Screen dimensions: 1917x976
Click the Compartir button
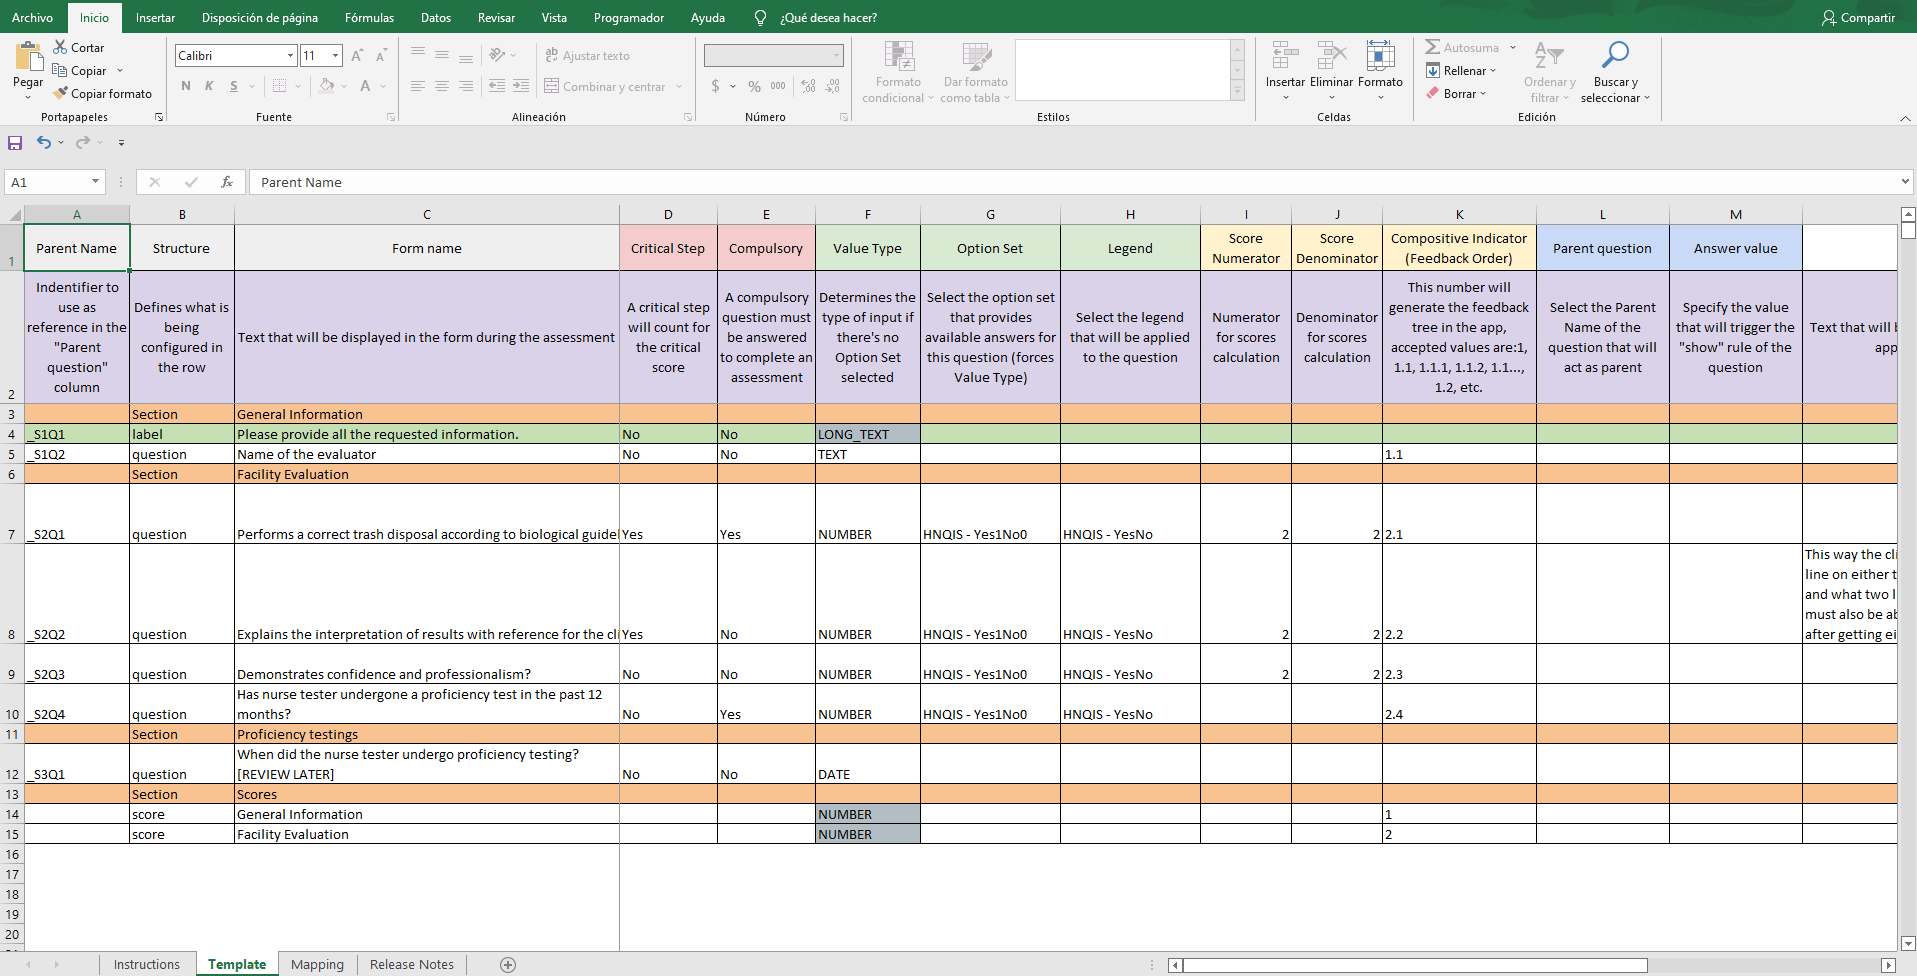[1858, 18]
